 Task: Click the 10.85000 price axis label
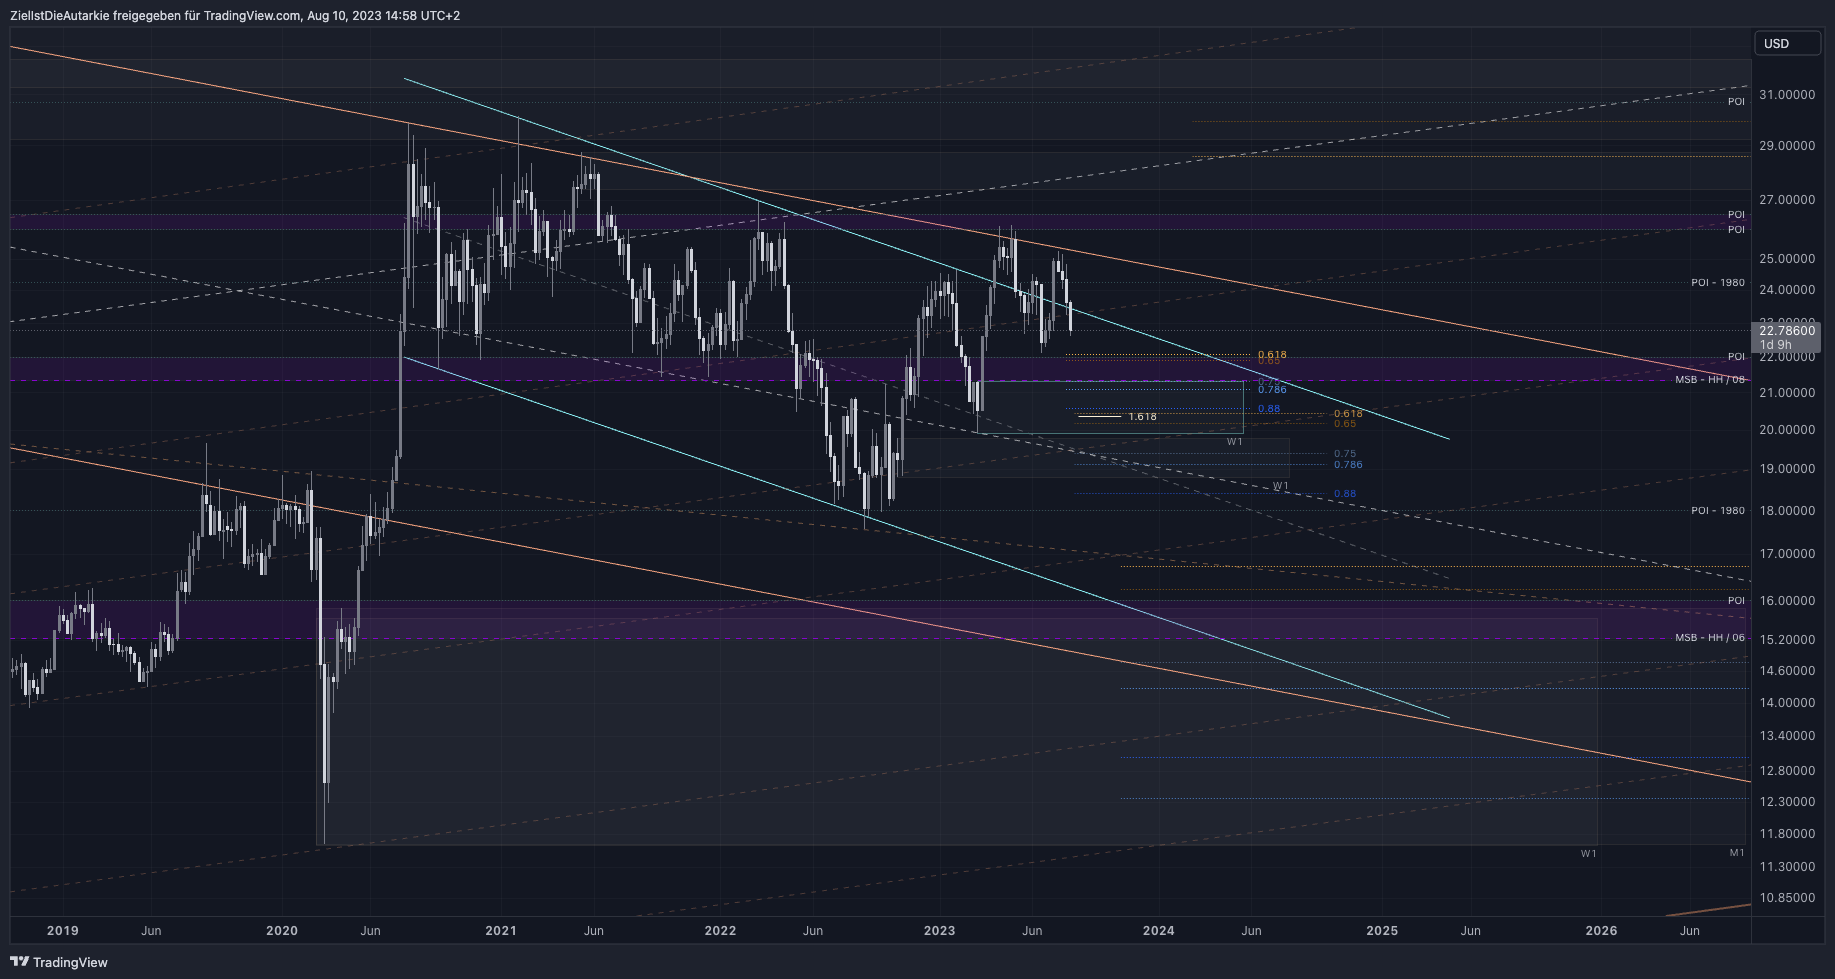click(1787, 898)
